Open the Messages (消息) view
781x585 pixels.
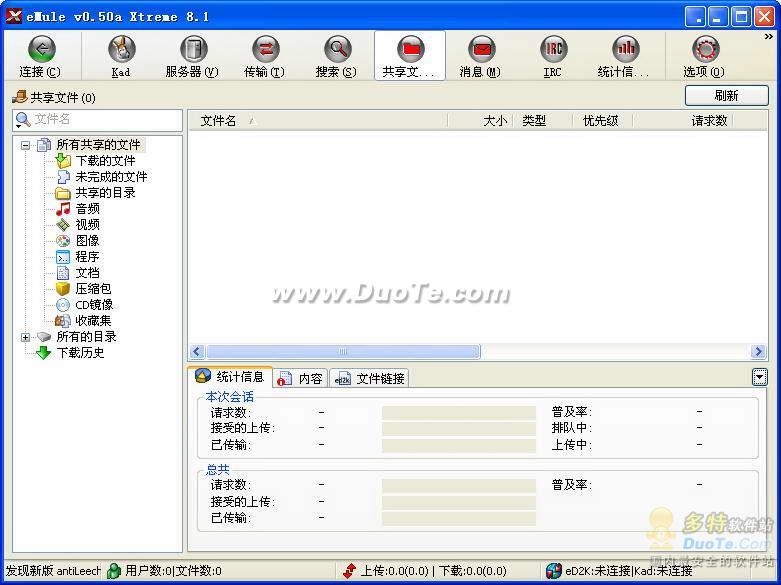click(481, 56)
